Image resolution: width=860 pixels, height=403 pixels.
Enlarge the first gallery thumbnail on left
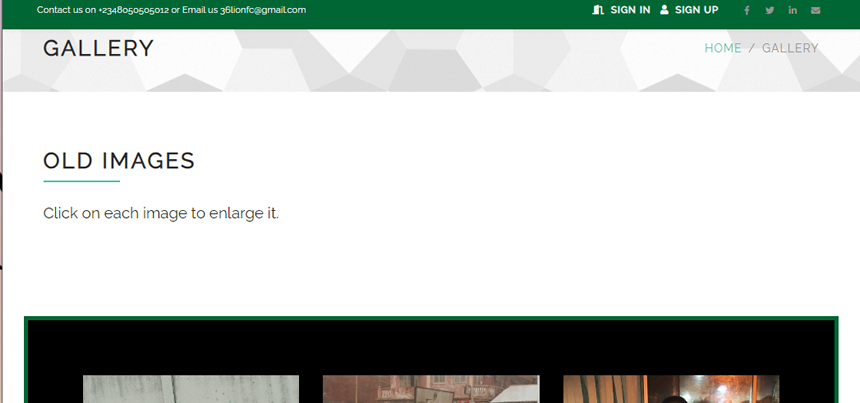pyautogui.click(x=190, y=389)
